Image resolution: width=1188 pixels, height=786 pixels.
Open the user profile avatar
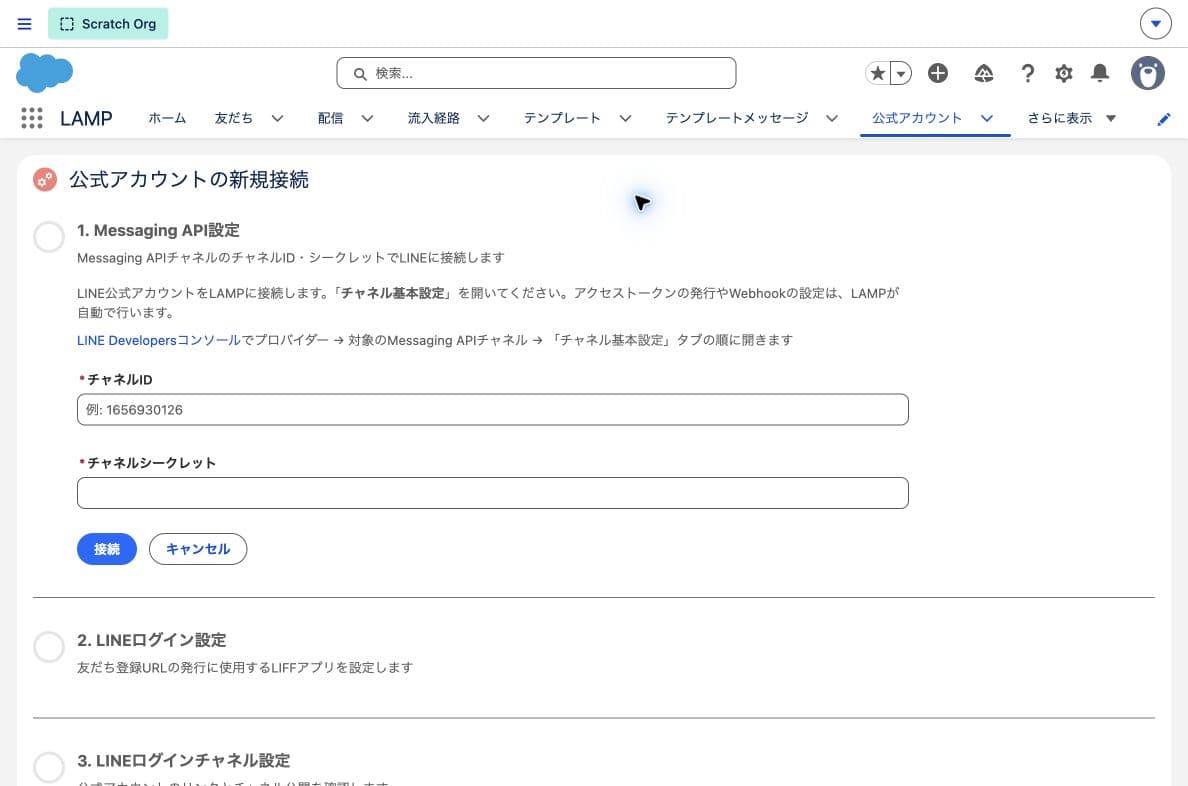pos(1148,74)
